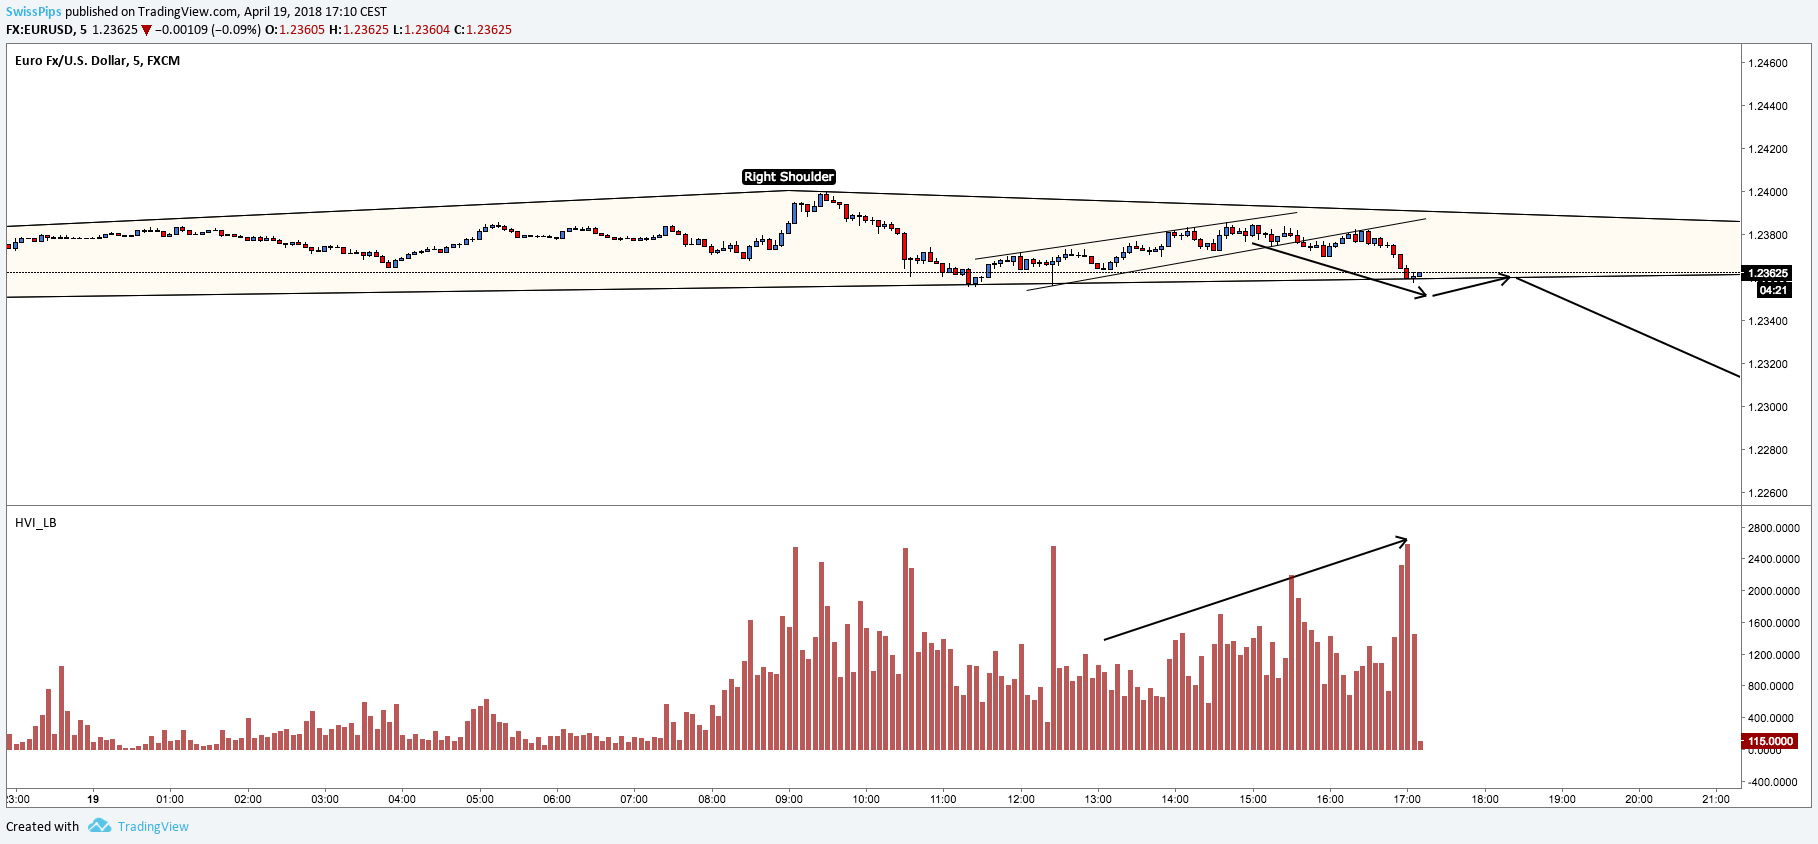Click the 1600.0000 volume axis label
This screenshot has width=1818, height=844.
(1773, 623)
